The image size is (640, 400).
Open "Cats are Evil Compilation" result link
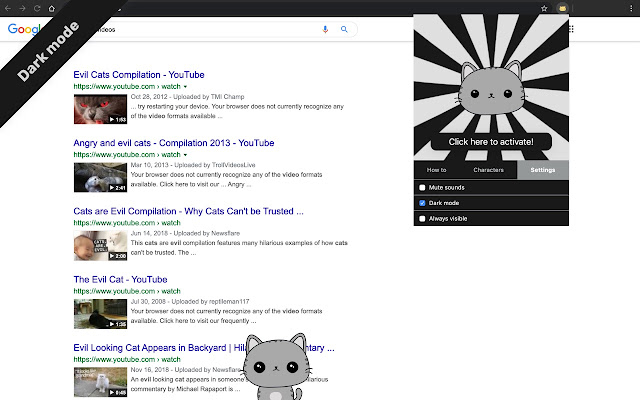[188, 211]
